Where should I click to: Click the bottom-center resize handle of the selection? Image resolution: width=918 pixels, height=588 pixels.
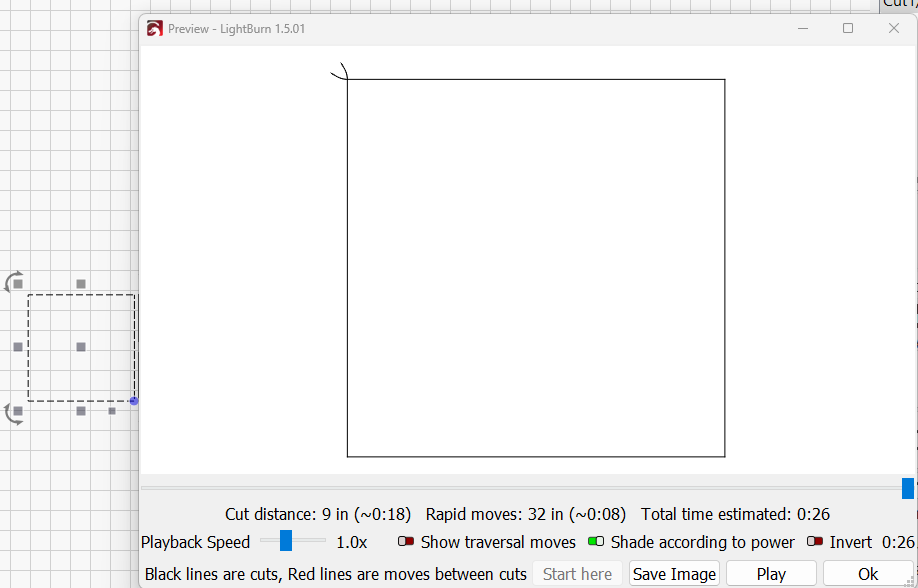(x=81, y=411)
